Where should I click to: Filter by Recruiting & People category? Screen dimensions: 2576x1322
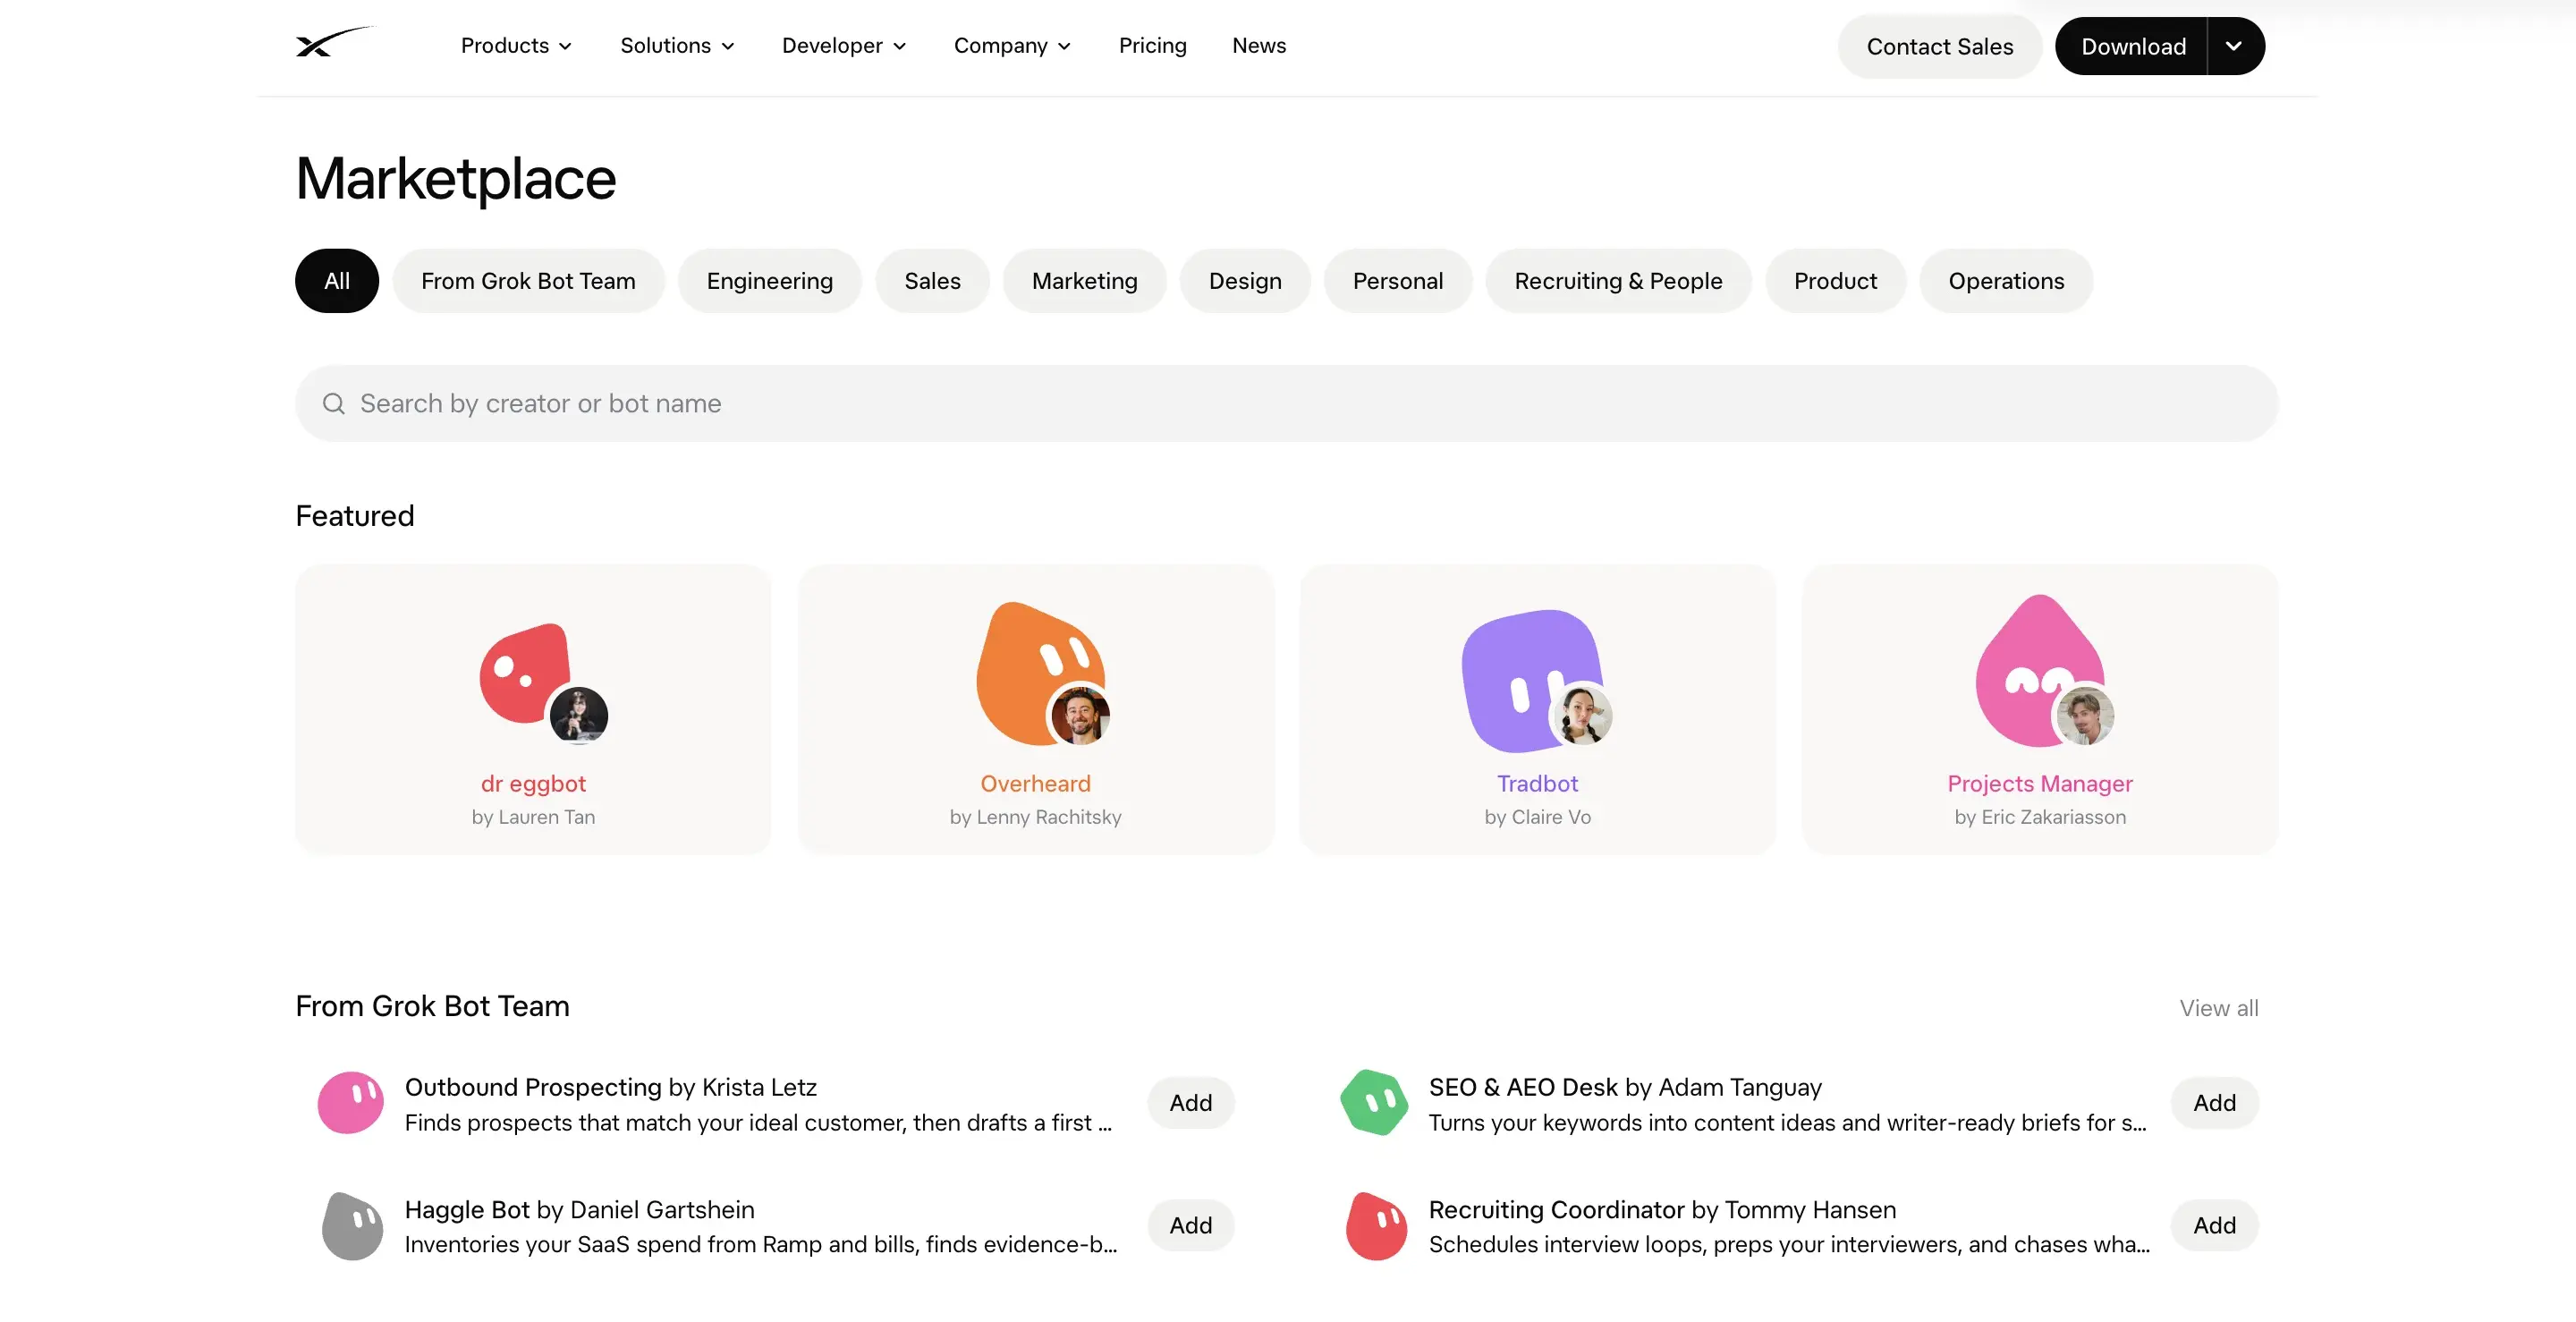click(x=1618, y=281)
